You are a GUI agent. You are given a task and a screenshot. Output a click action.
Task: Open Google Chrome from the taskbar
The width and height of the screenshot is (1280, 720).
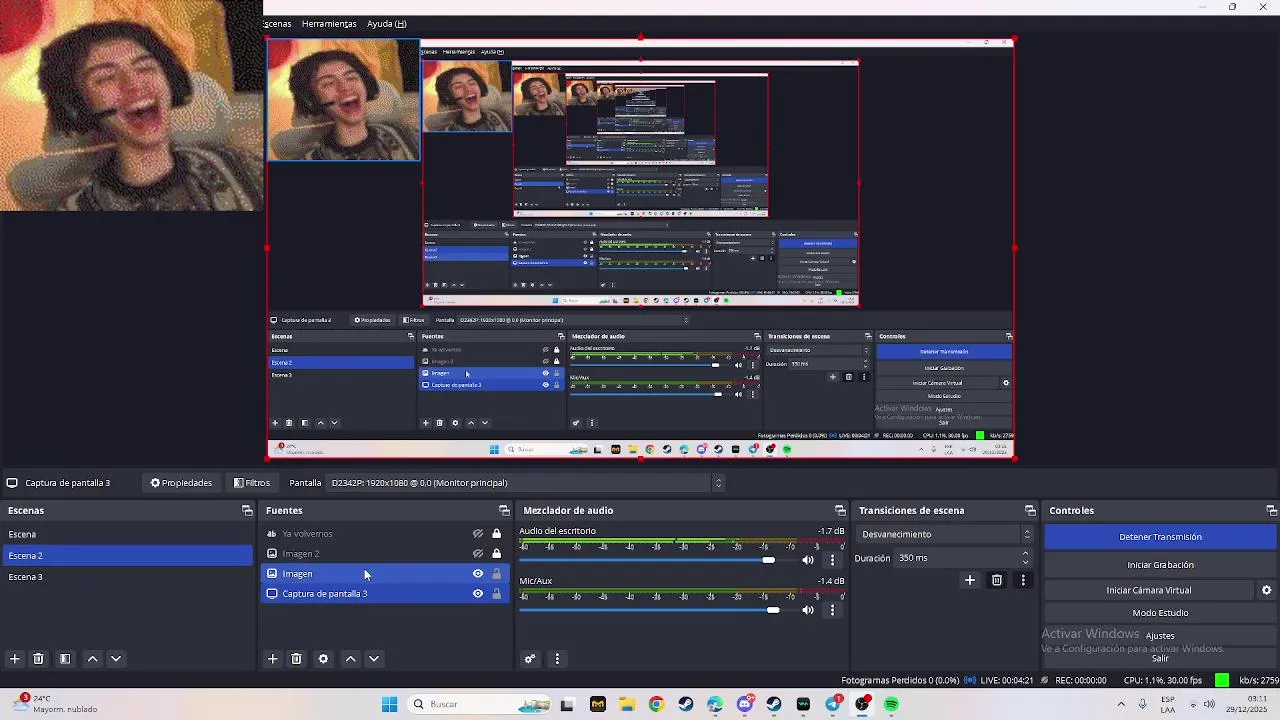tap(656, 704)
